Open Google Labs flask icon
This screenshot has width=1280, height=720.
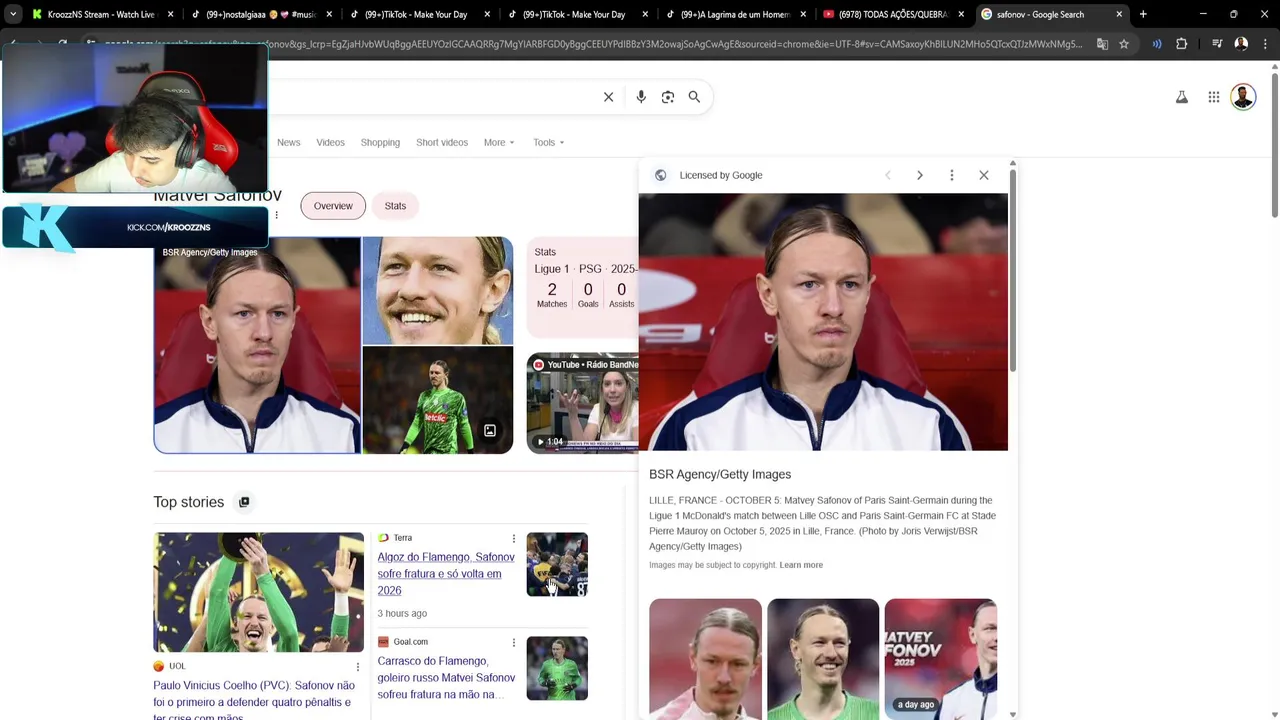1181,97
